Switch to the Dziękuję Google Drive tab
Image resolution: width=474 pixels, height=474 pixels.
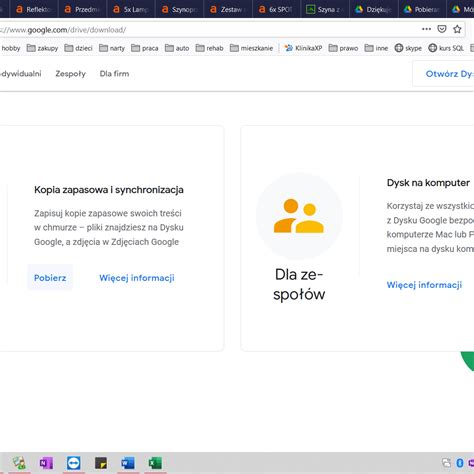tap(374, 9)
